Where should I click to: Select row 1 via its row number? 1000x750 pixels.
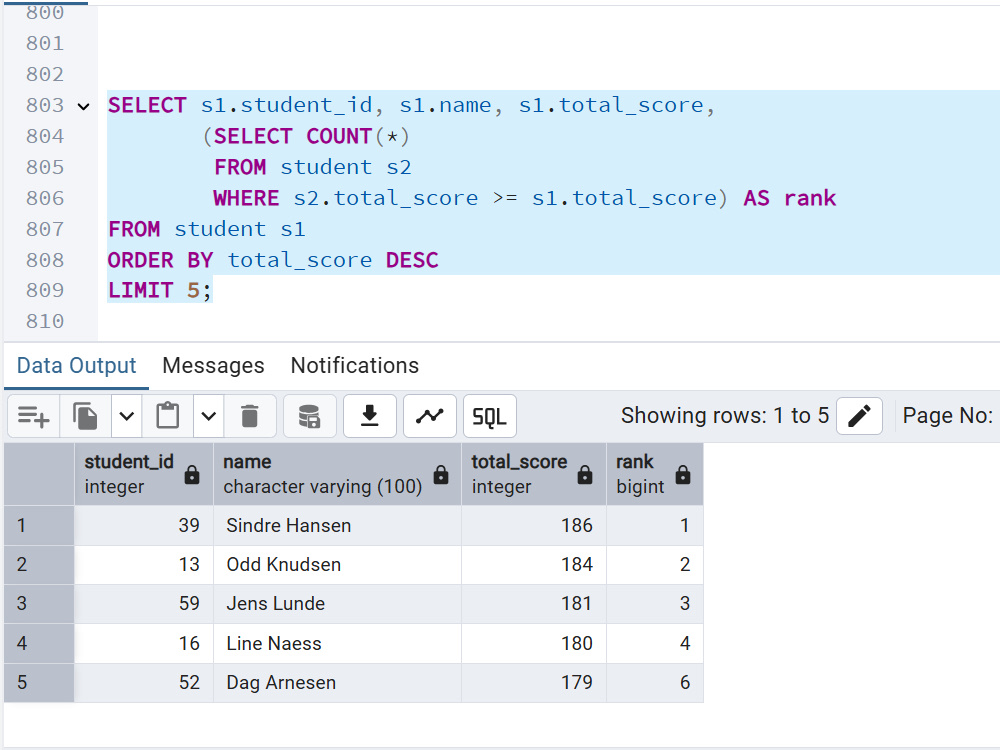[39, 526]
